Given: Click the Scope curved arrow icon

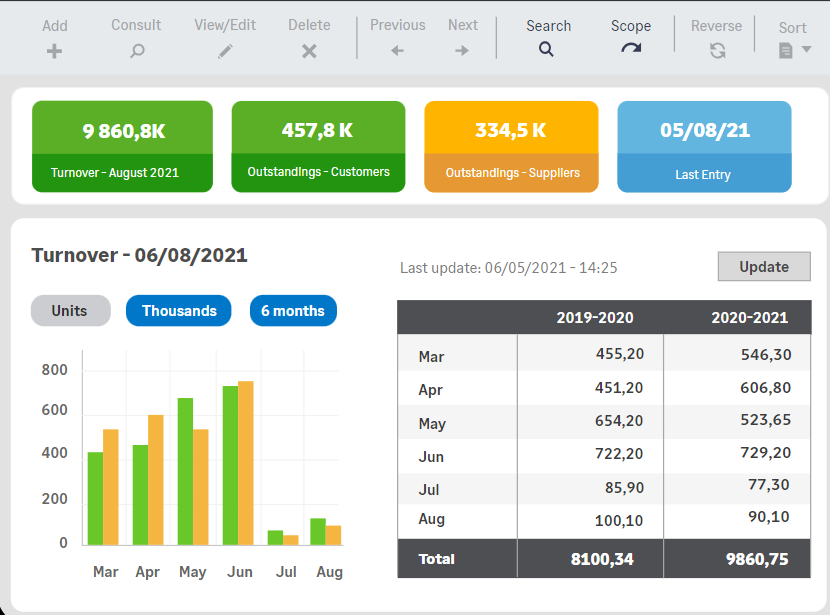Looking at the screenshot, I should pyautogui.click(x=631, y=49).
